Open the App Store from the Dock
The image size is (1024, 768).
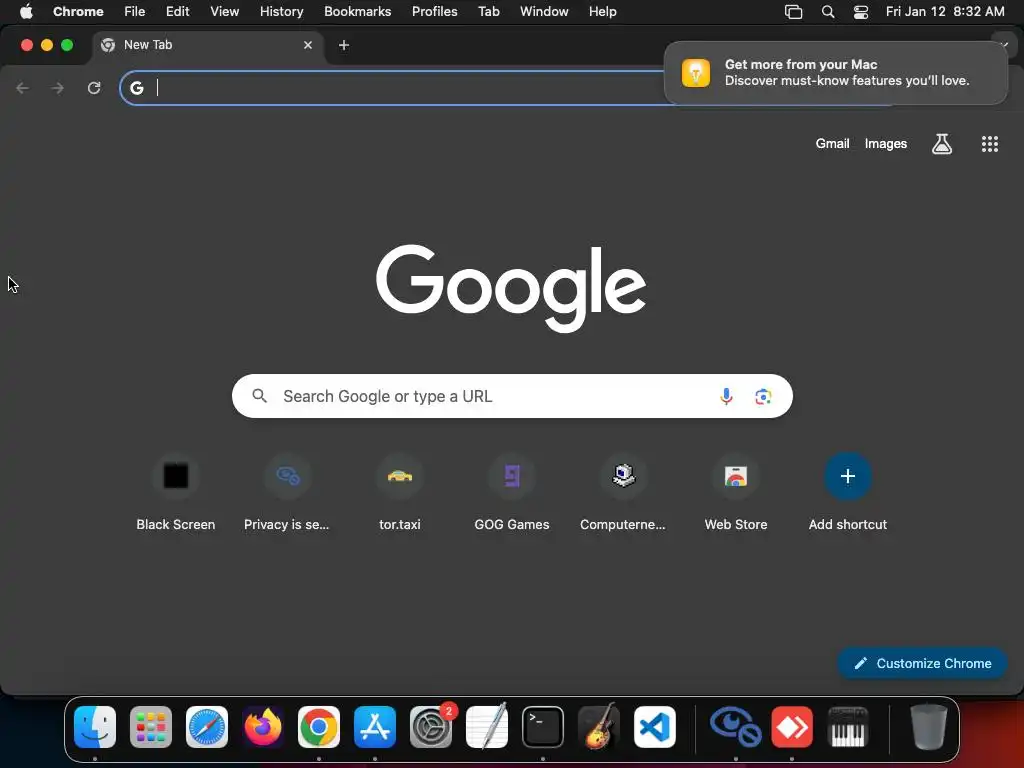375,727
